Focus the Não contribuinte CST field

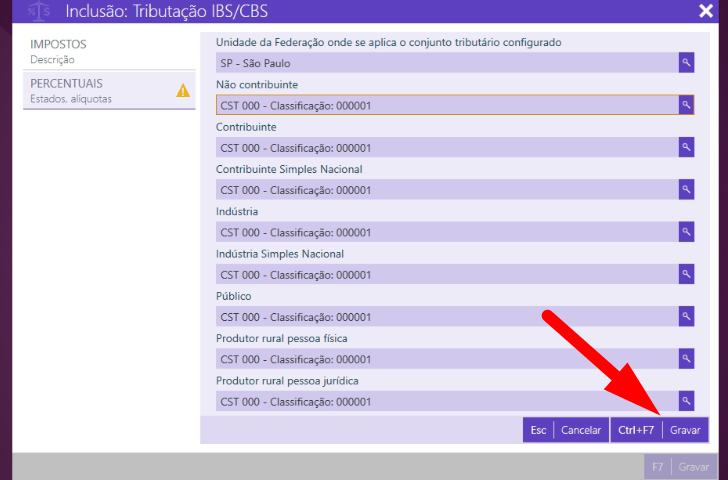point(446,105)
